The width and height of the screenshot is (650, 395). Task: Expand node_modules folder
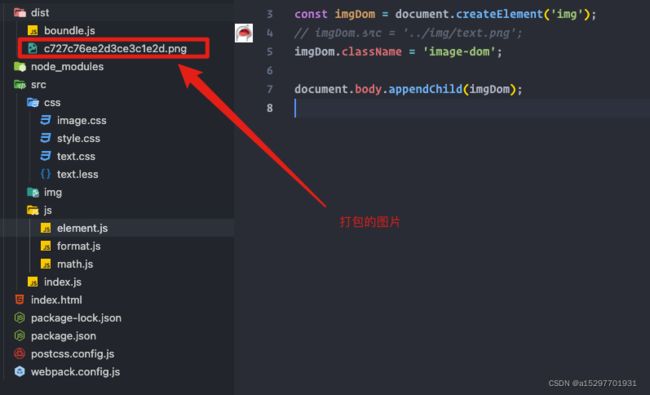tap(67, 67)
